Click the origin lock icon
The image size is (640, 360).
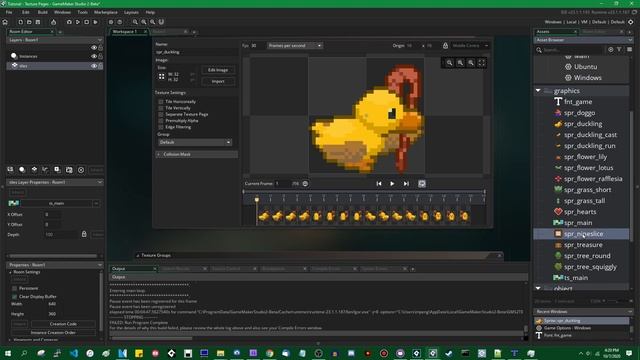(445, 46)
